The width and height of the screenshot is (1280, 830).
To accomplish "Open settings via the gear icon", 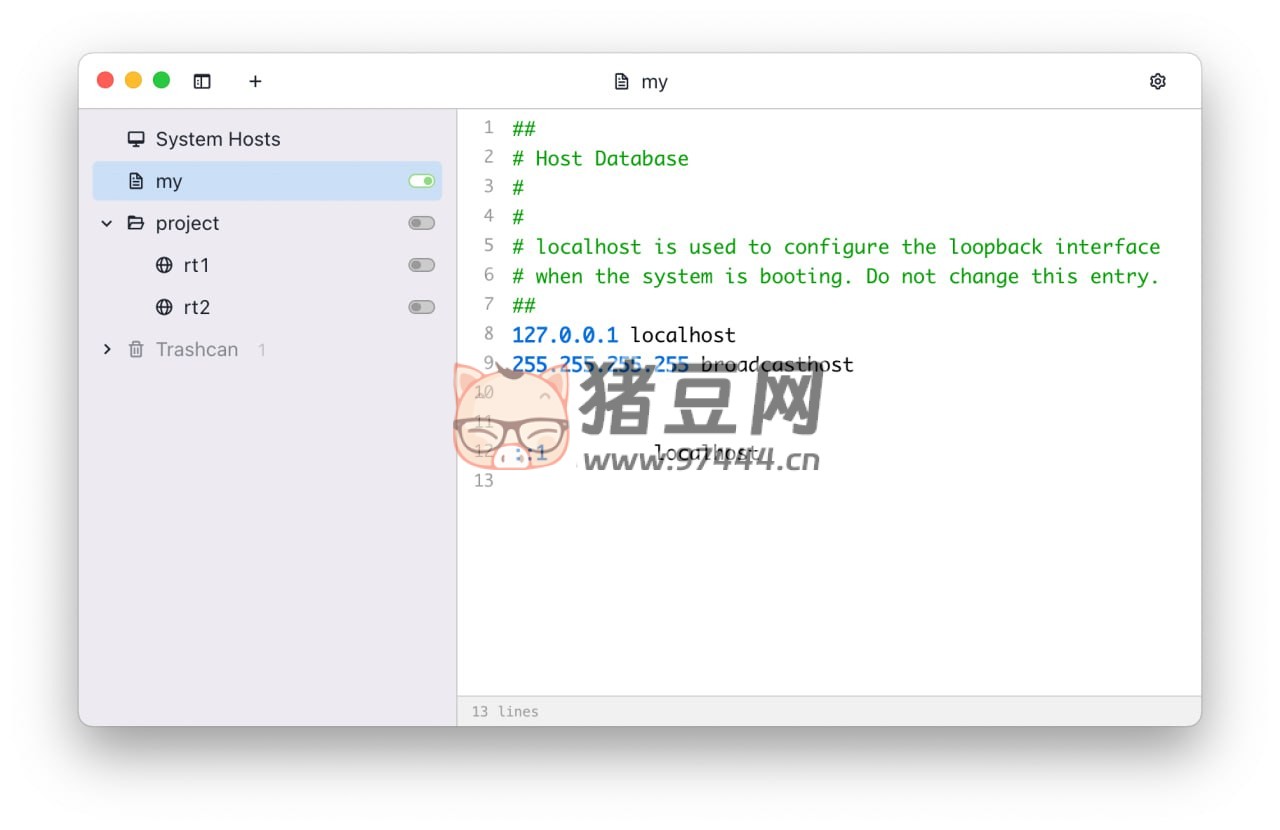I will [x=1157, y=81].
